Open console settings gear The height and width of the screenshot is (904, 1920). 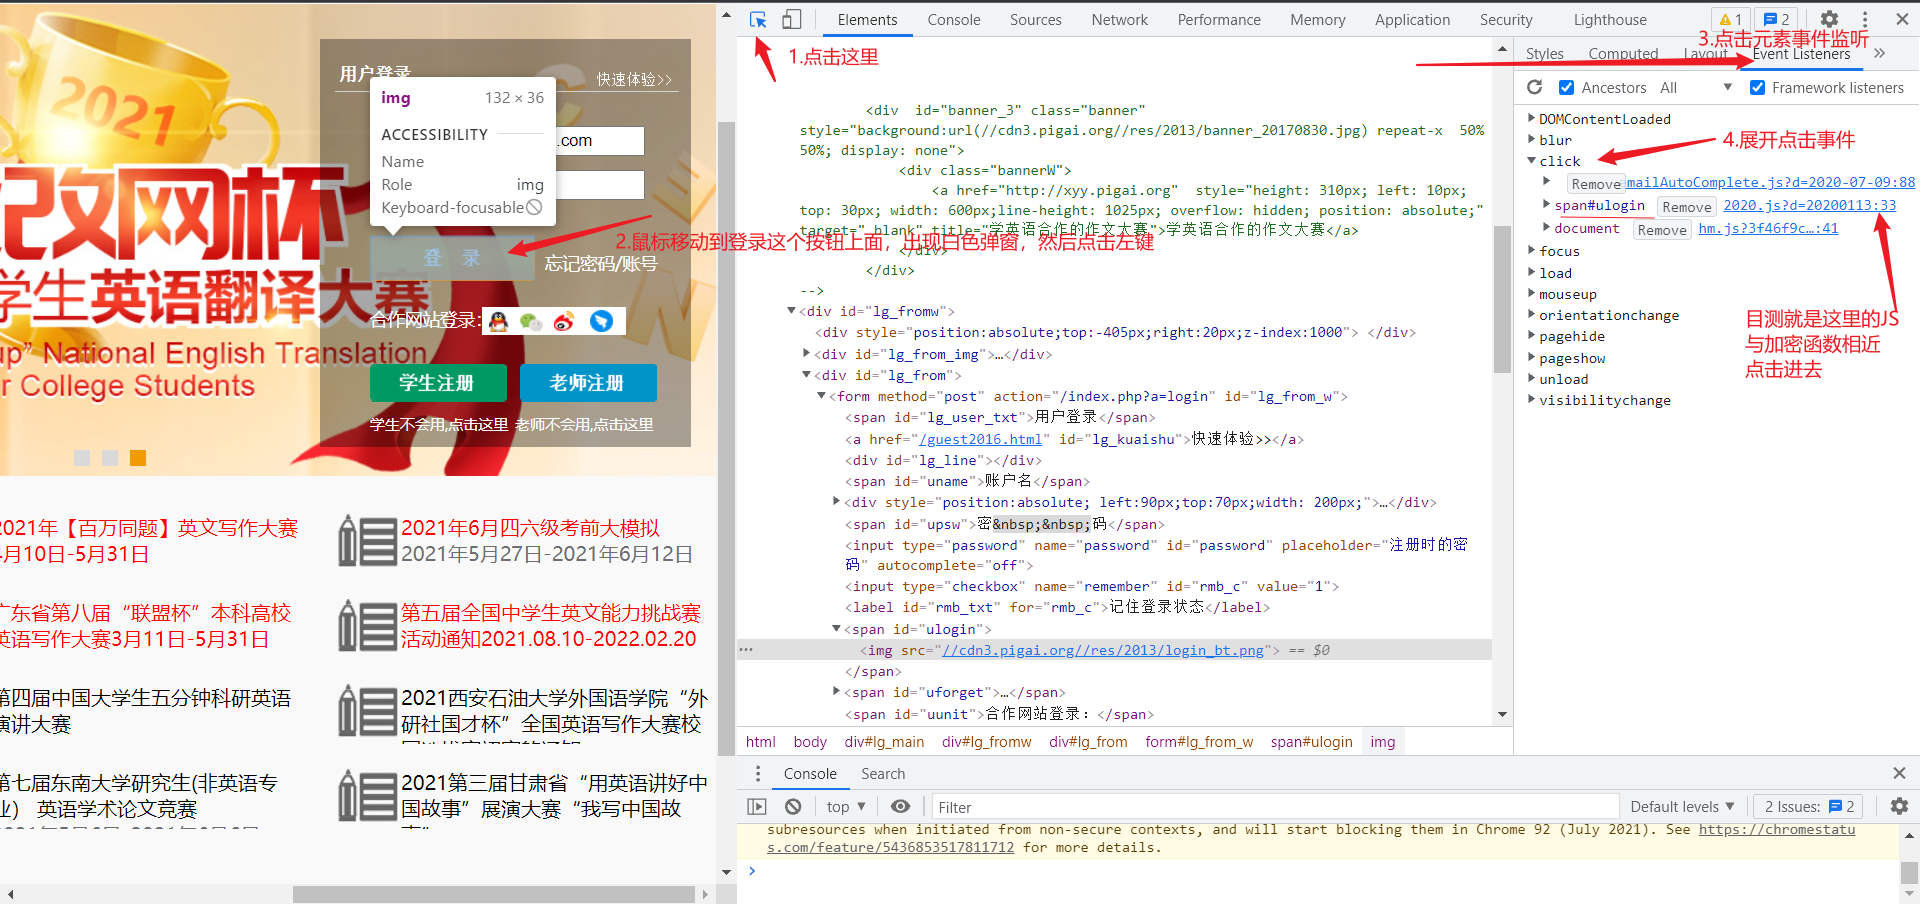point(1899,806)
